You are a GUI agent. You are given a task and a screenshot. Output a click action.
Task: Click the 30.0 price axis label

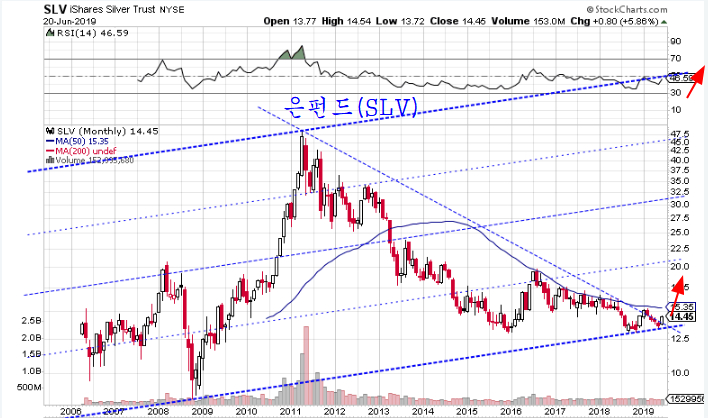click(x=680, y=204)
